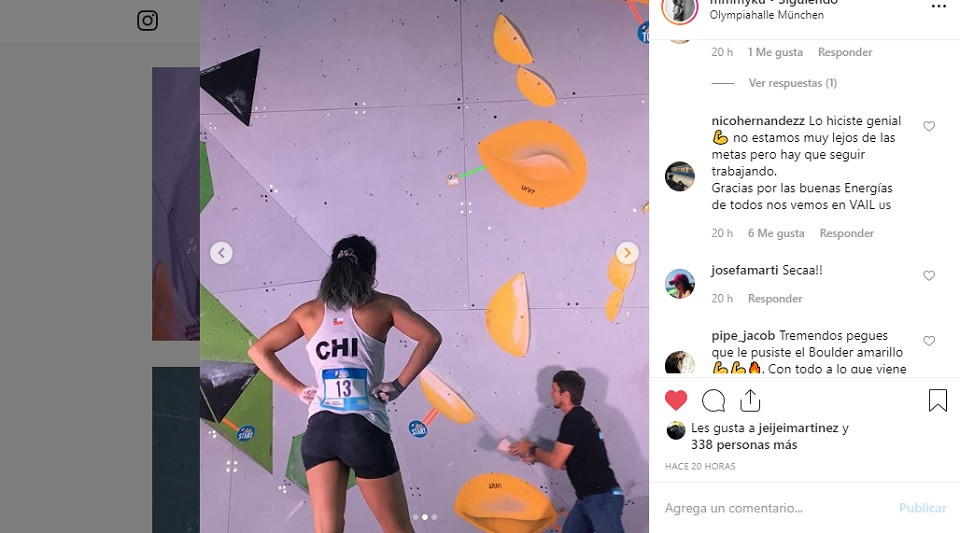This screenshot has width=960, height=533.
Task: Open josefamarti's profile avatar
Action: point(680,283)
